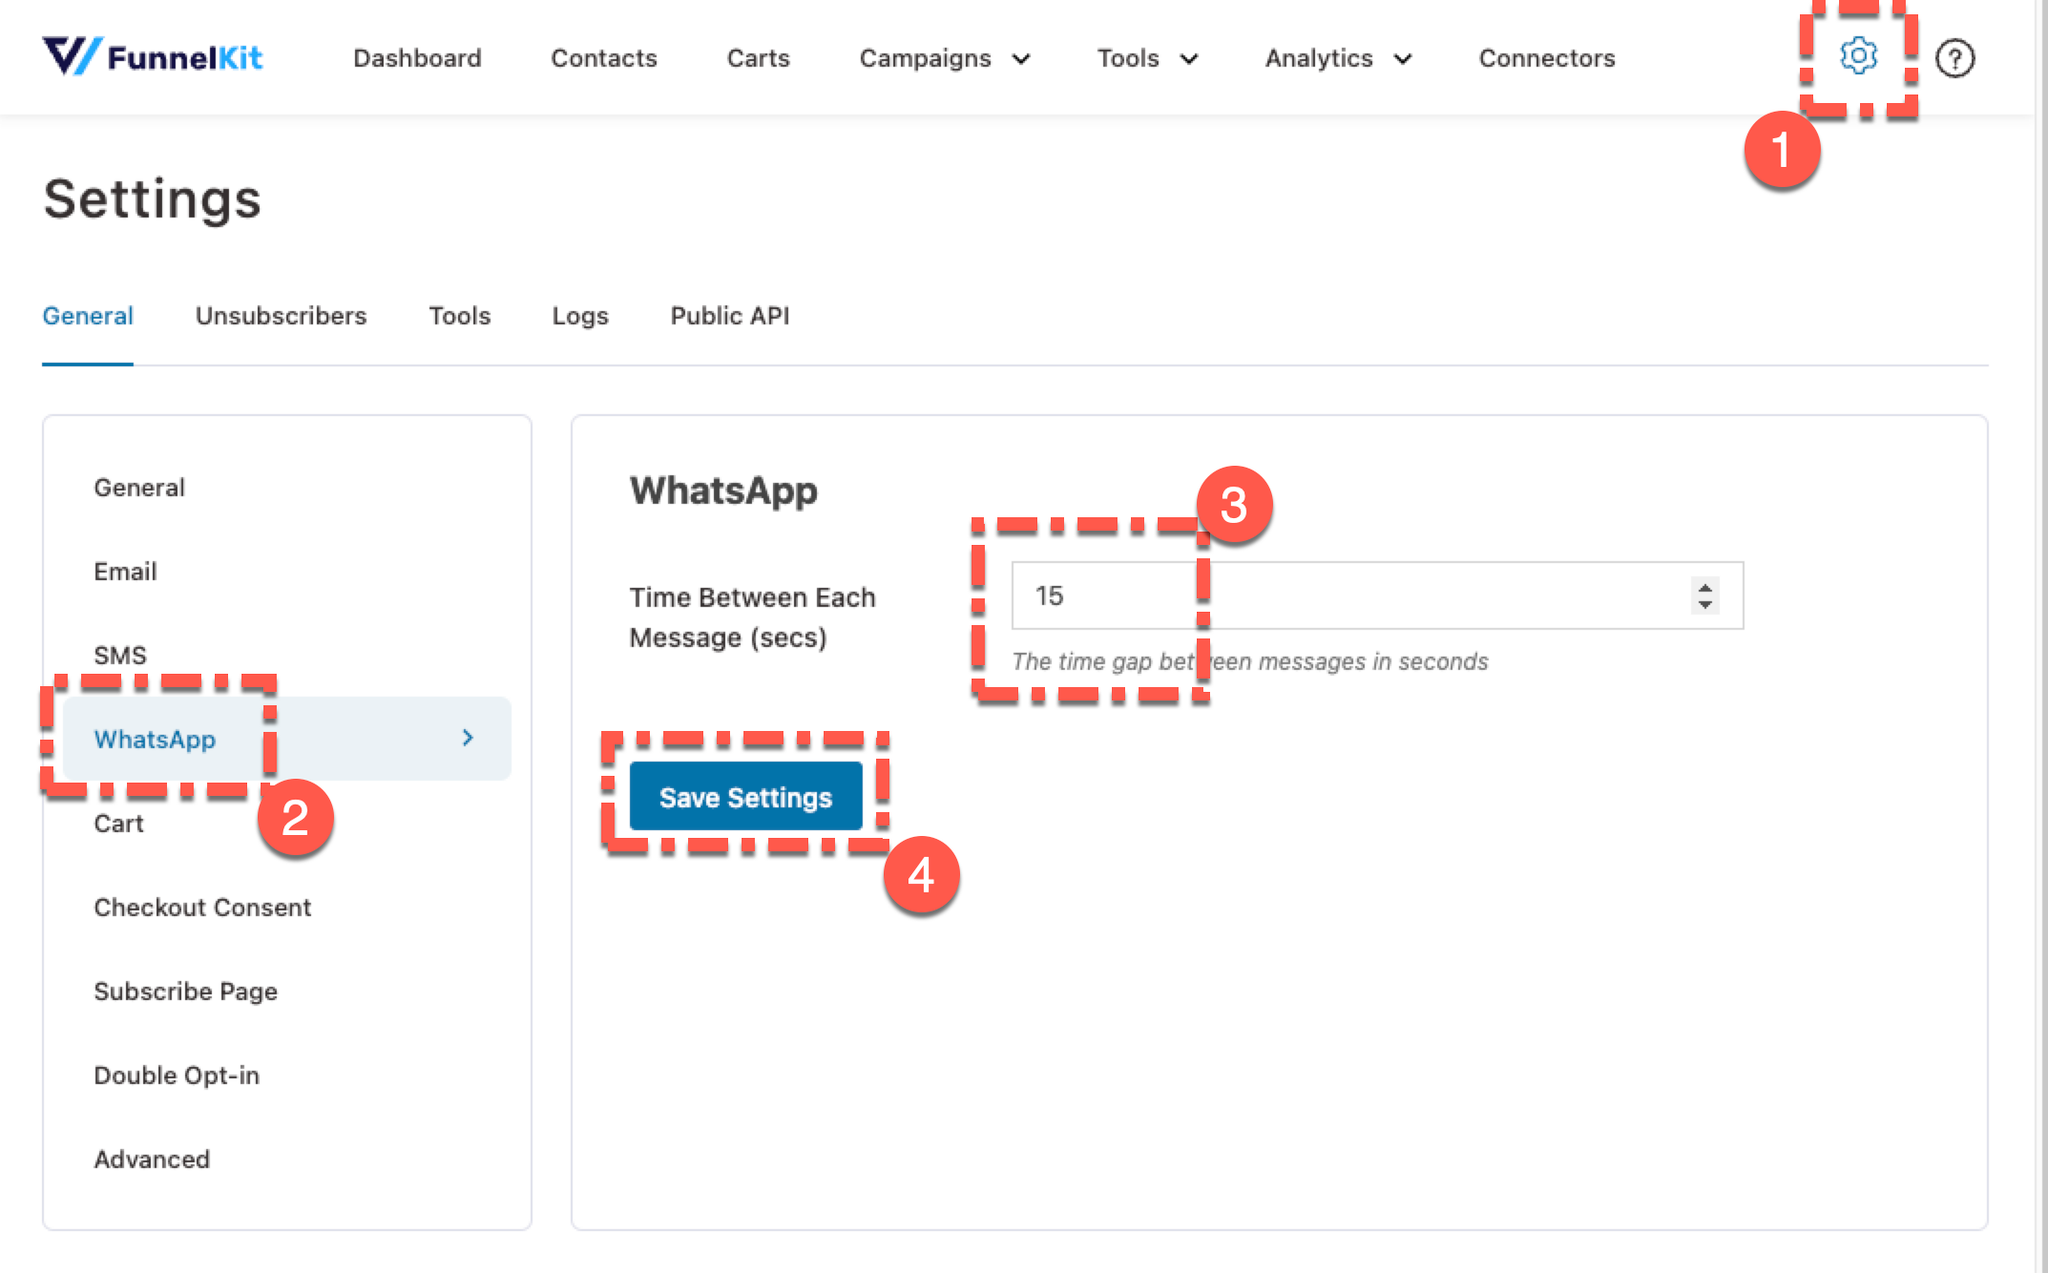Viewport: 2048px width, 1273px height.
Task: Expand the Campaigns dropdown menu
Action: pos(945,58)
